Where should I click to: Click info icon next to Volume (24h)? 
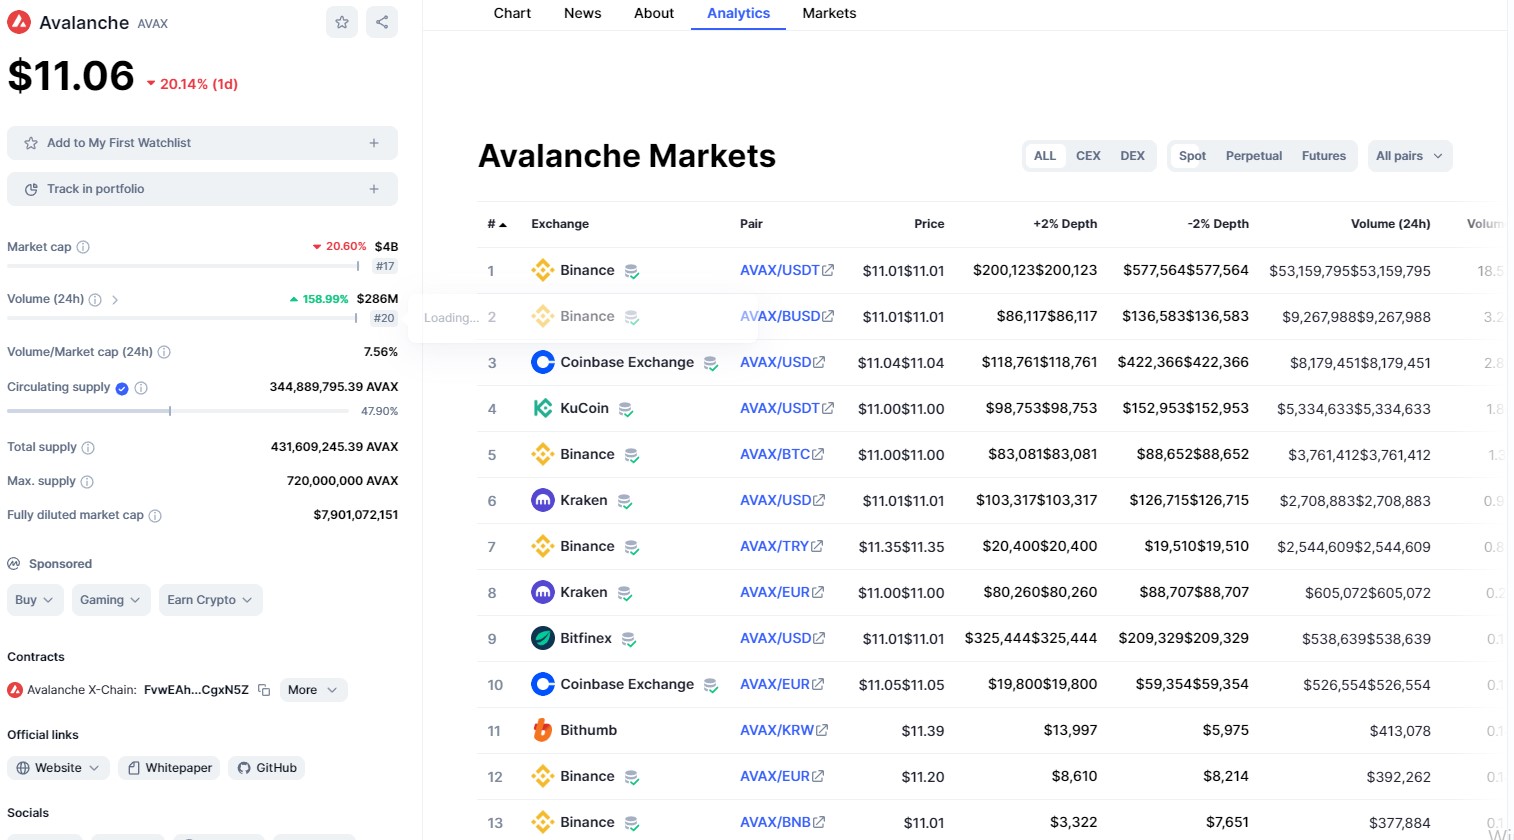click(x=95, y=299)
